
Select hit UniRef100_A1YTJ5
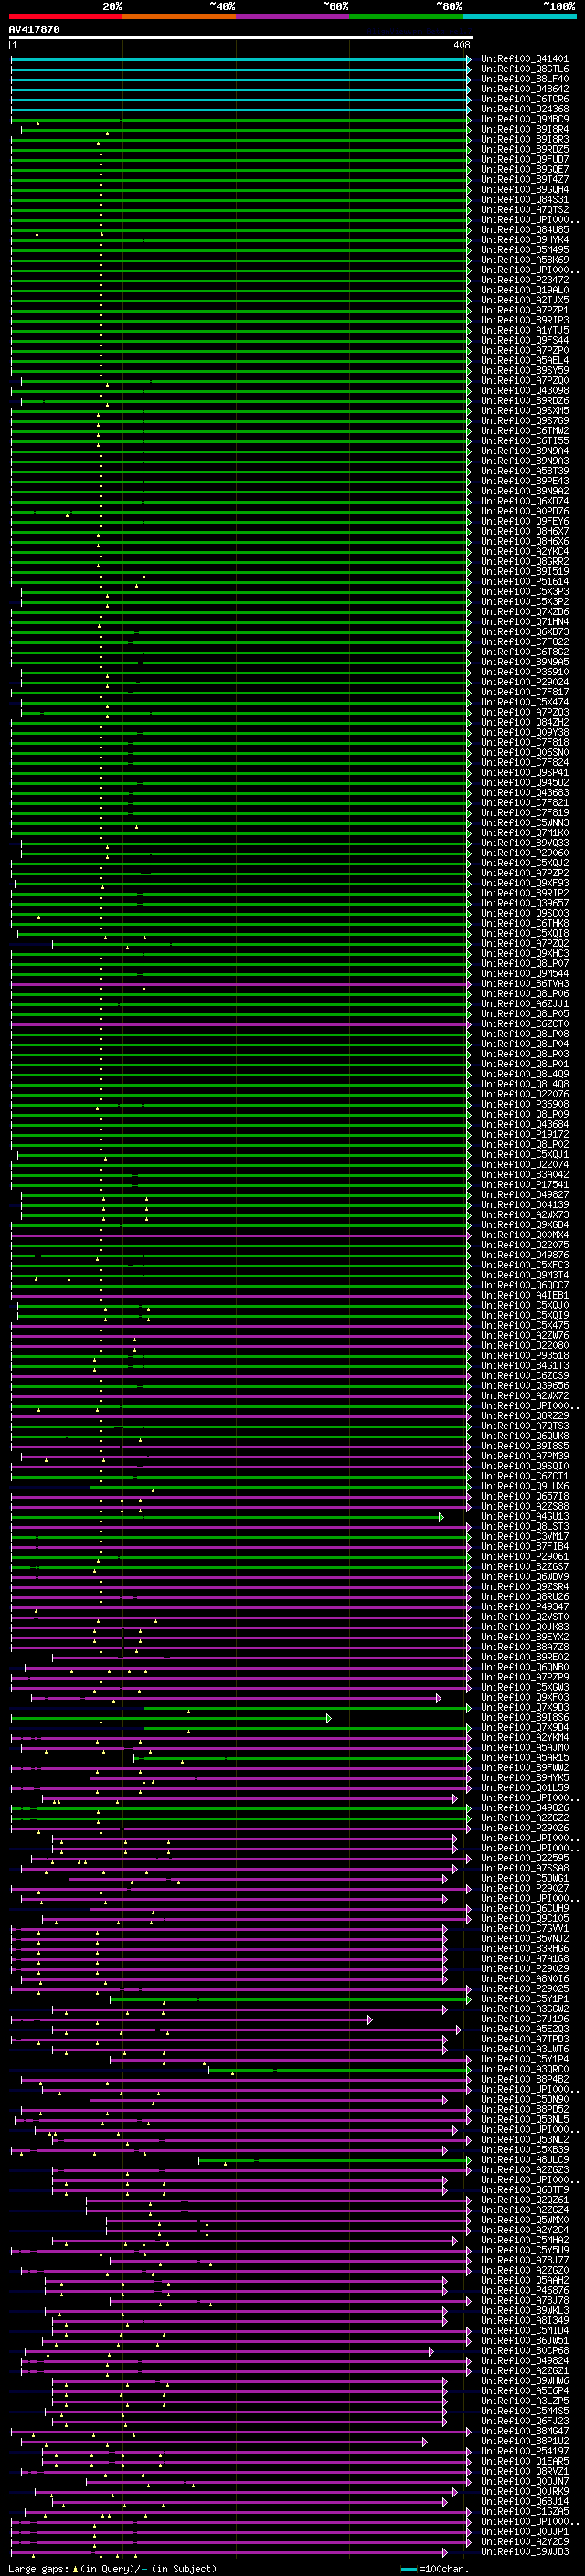click(x=524, y=330)
